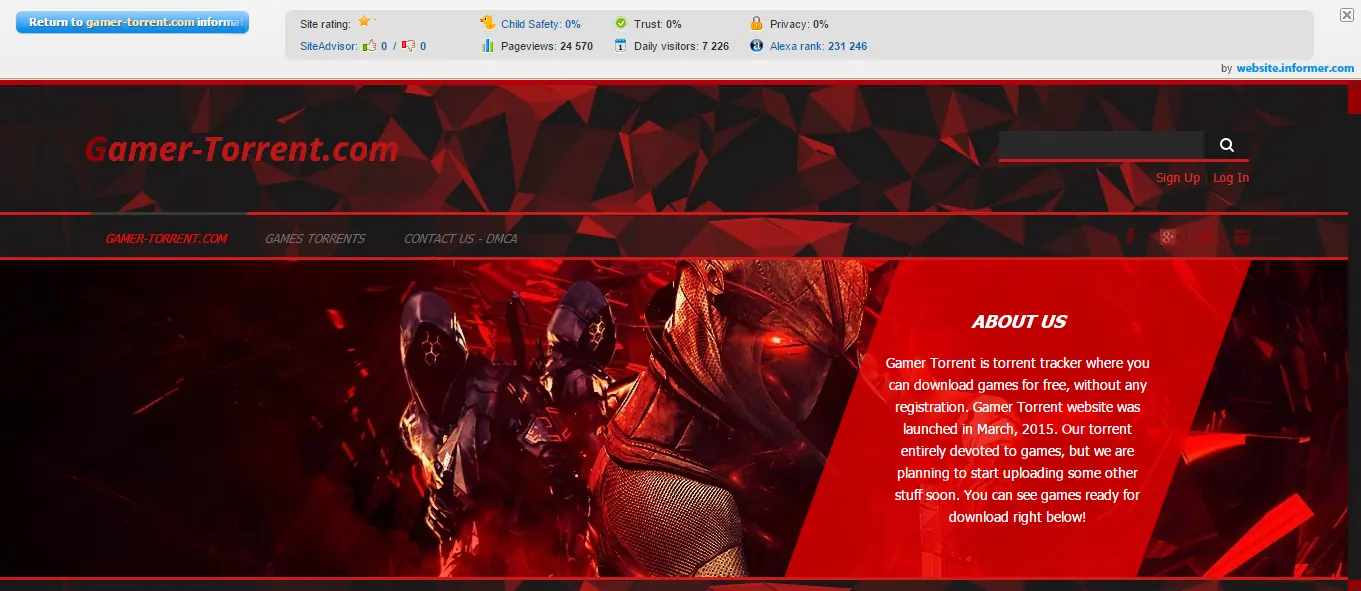1361x591 pixels.
Task: Open the Facebook social icon
Action: pos(1132,237)
